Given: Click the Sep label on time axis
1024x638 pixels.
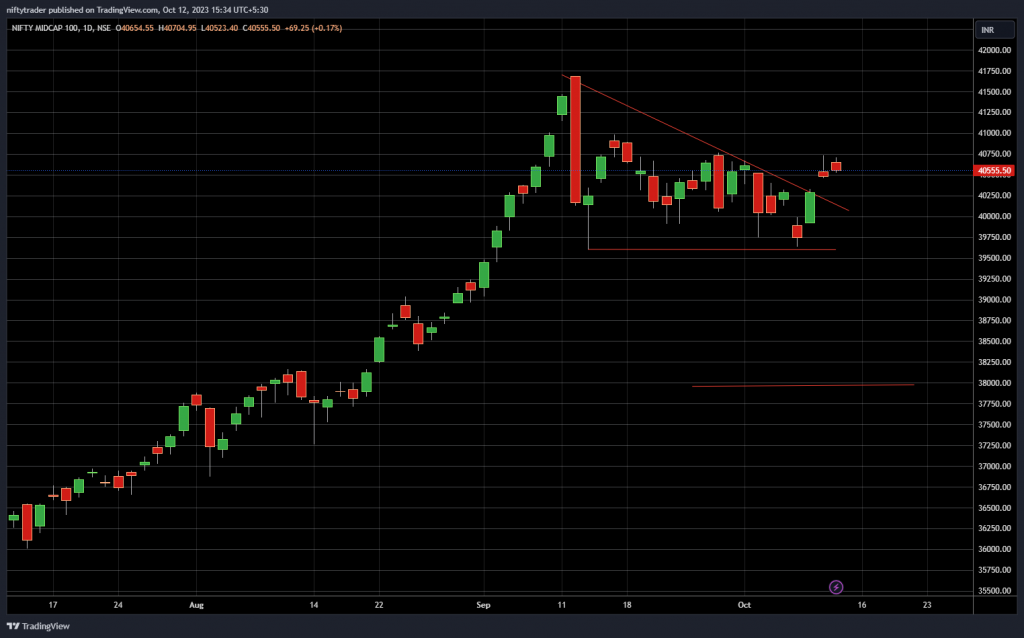Looking at the screenshot, I should pyautogui.click(x=483, y=605).
